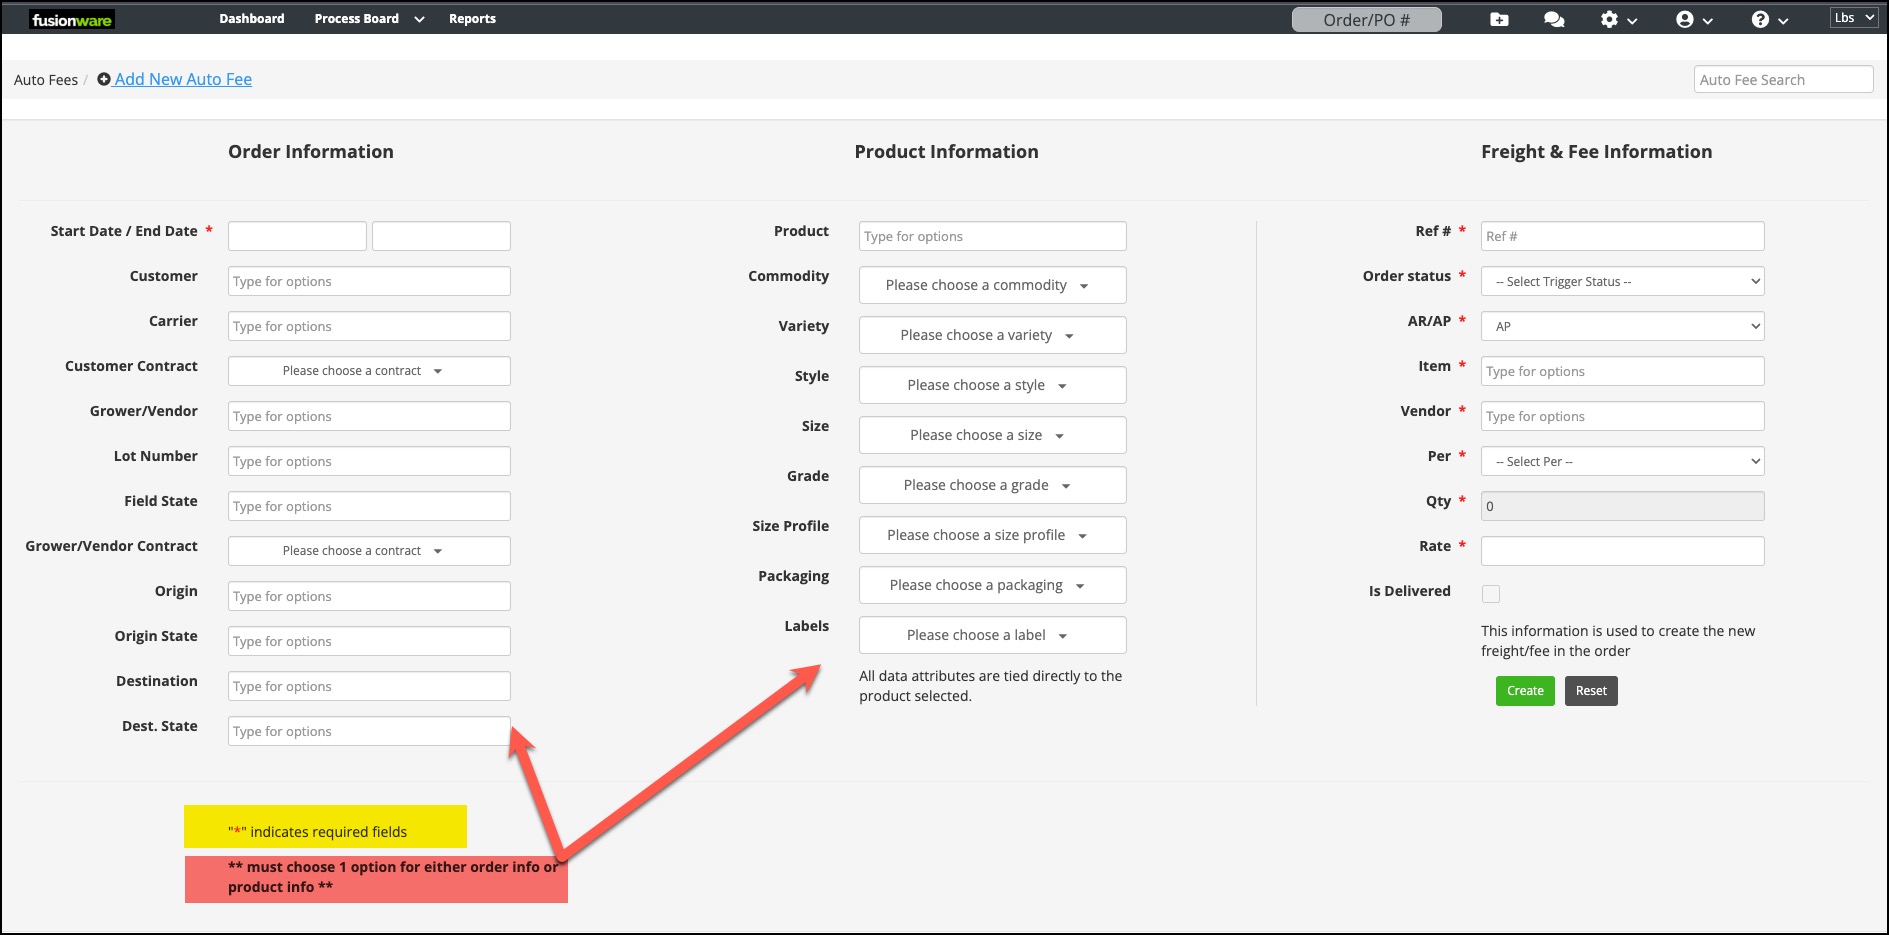Click the Auto Fee Search field

click(x=1783, y=79)
